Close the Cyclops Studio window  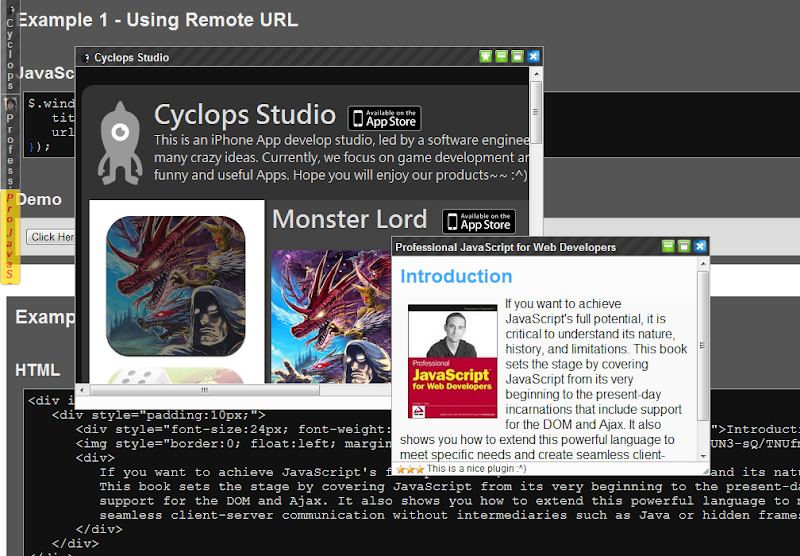coord(533,57)
